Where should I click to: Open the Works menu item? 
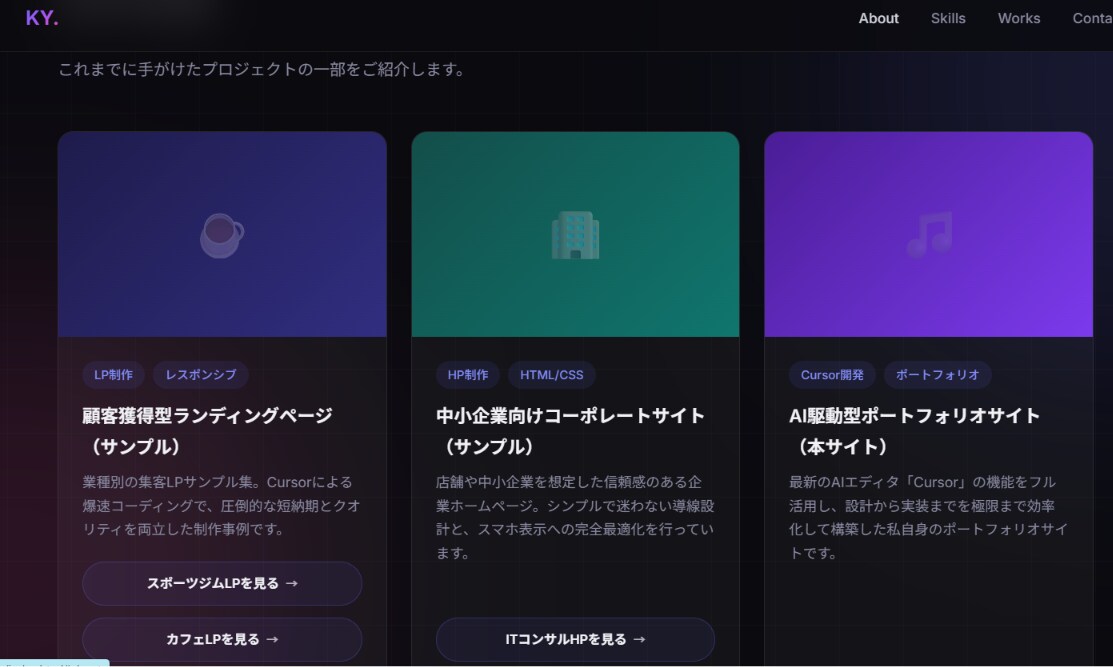(x=1019, y=18)
